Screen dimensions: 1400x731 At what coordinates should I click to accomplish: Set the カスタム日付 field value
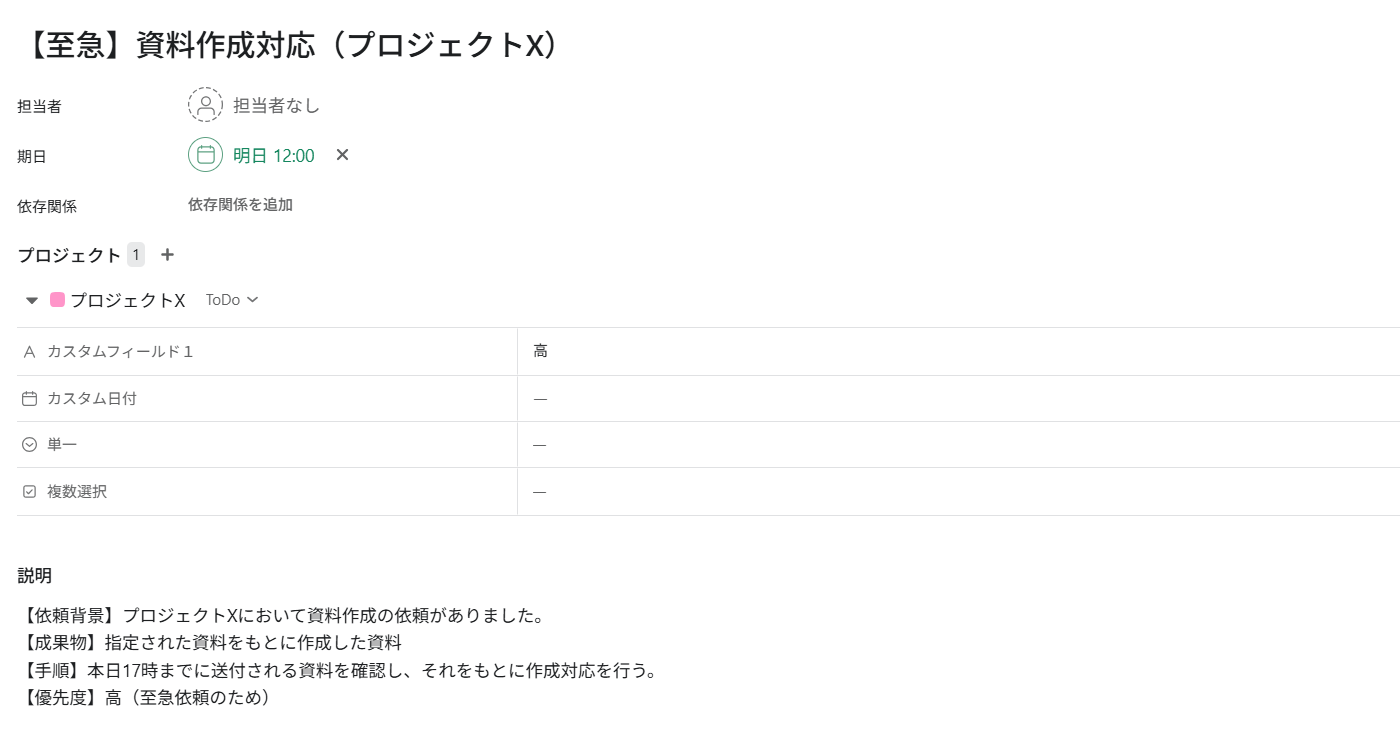pyautogui.click(x=958, y=398)
